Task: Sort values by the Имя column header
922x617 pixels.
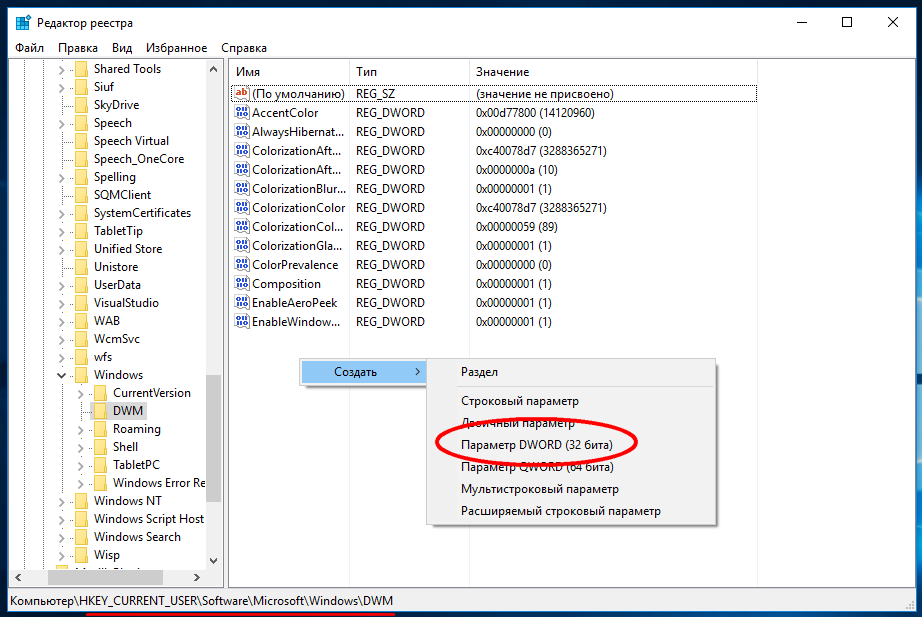Action: 289,72
